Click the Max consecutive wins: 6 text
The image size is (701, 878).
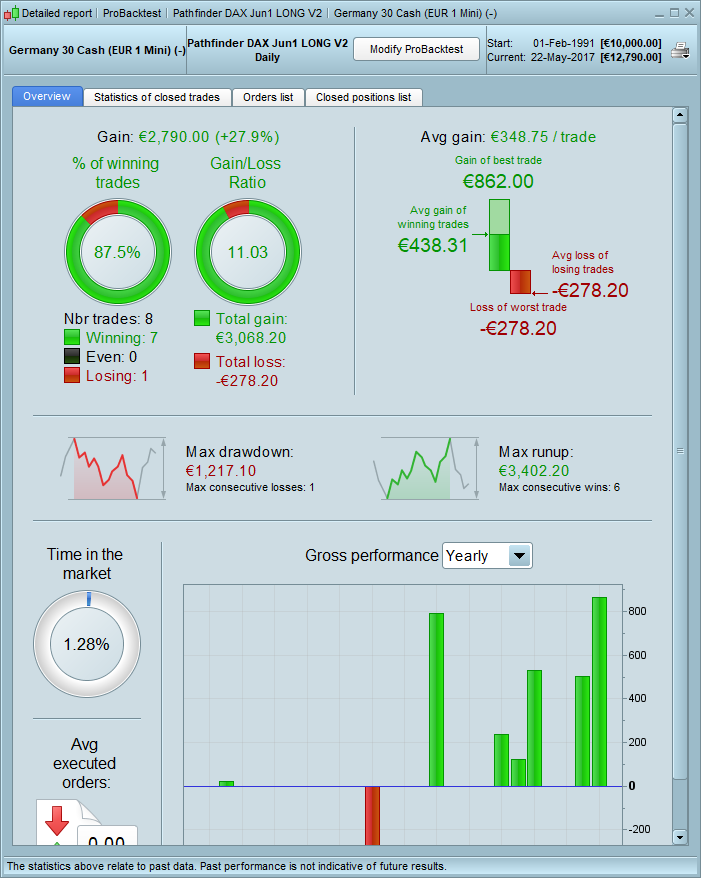click(x=559, y=487)
